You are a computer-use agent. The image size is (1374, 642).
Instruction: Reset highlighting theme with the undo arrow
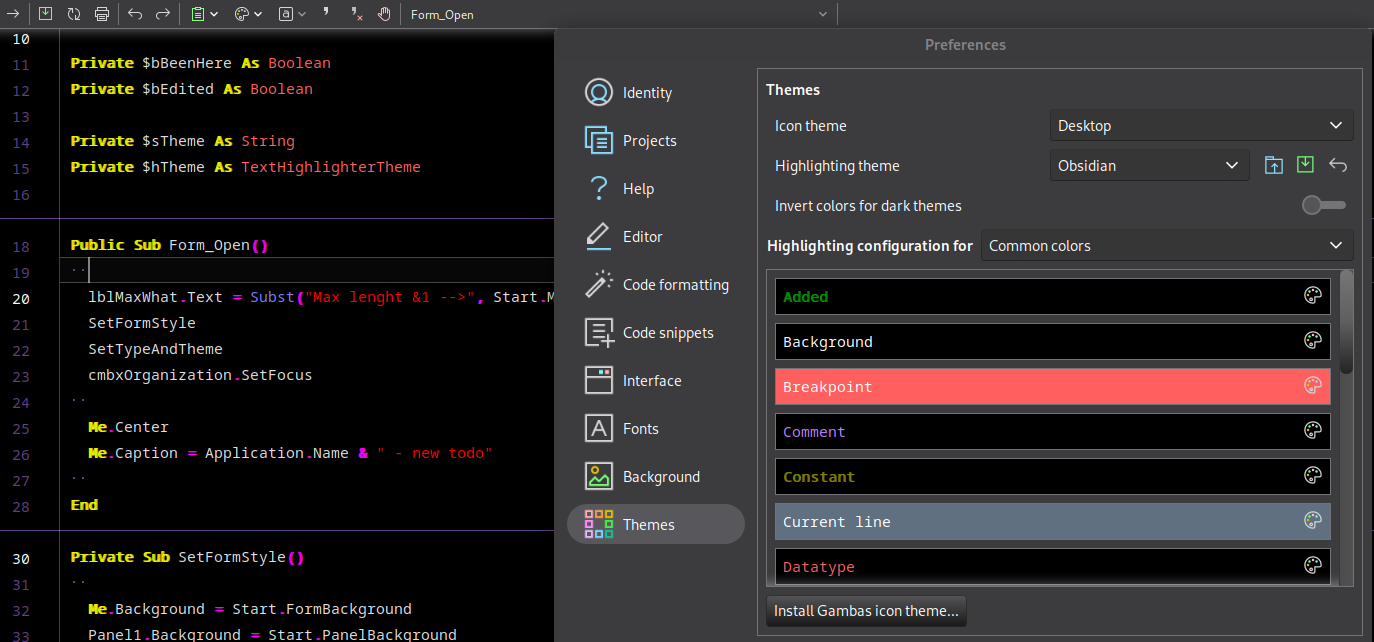pos(1338,166)
